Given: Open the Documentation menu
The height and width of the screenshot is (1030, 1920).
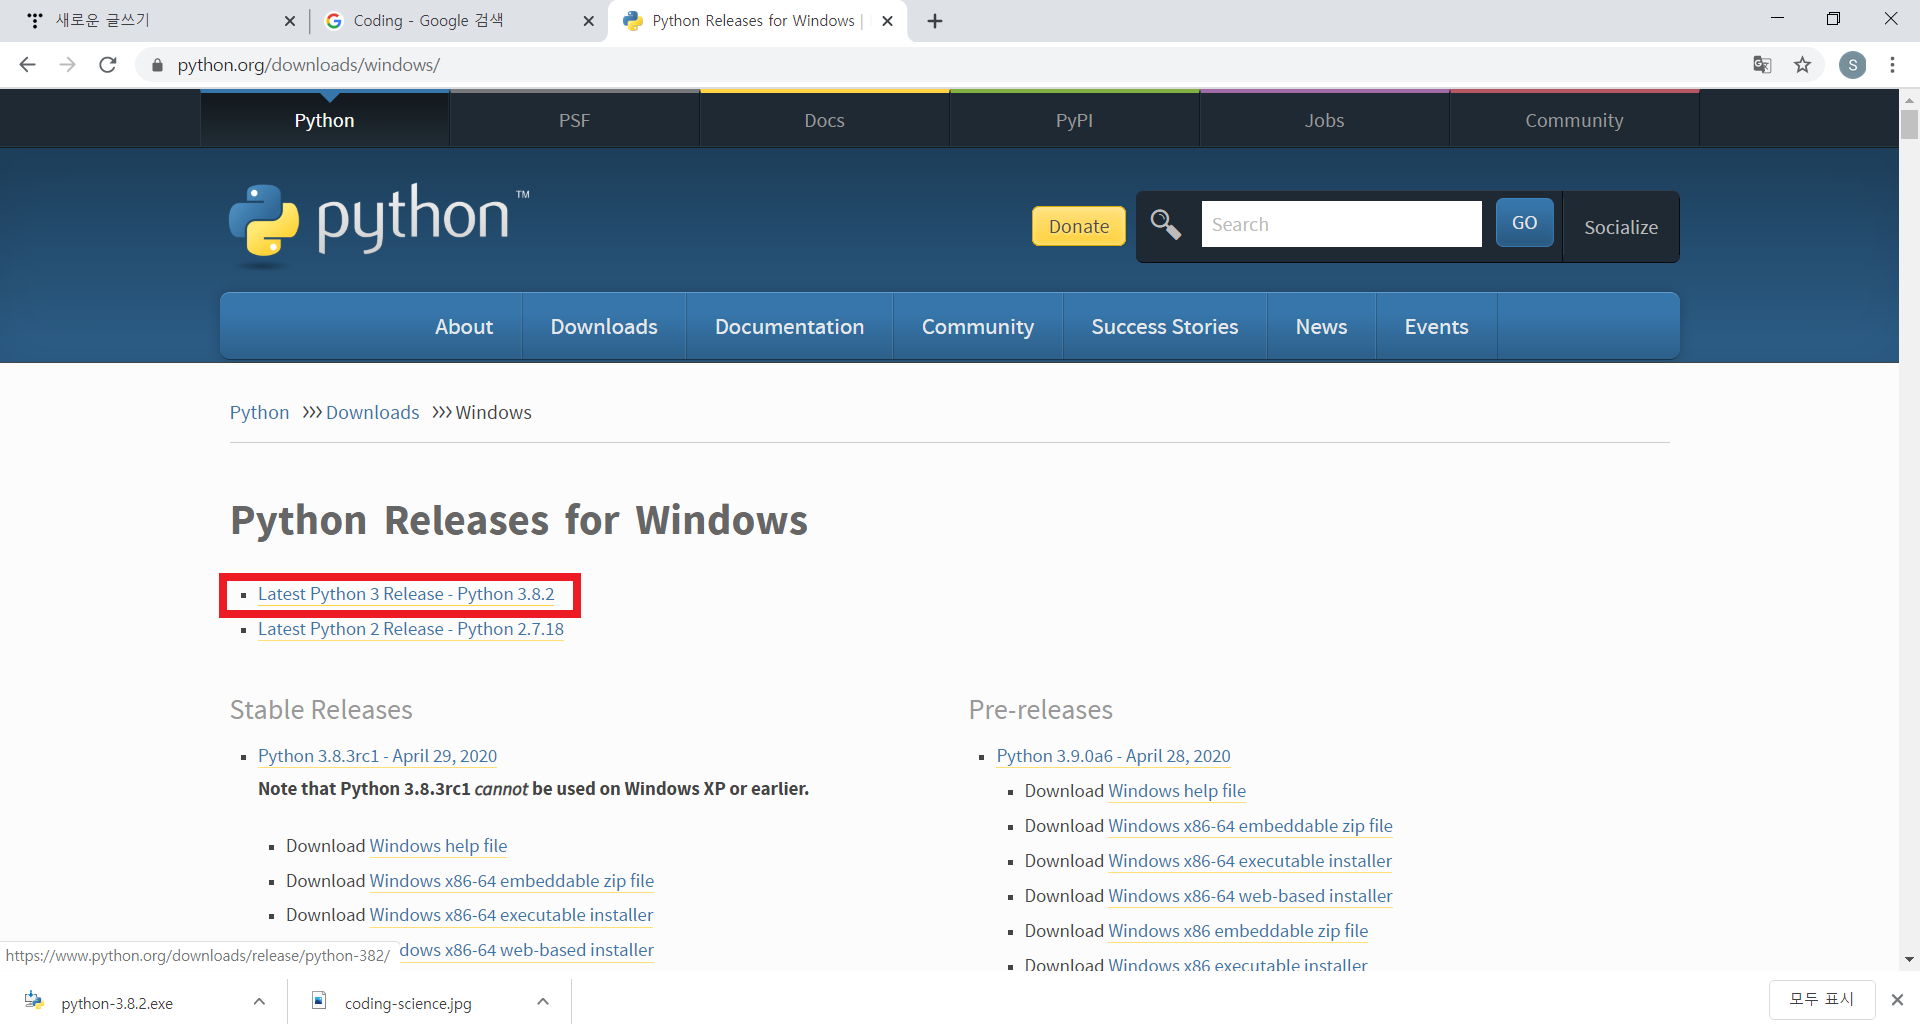Looking at the screenshot, I should point(789,326).
